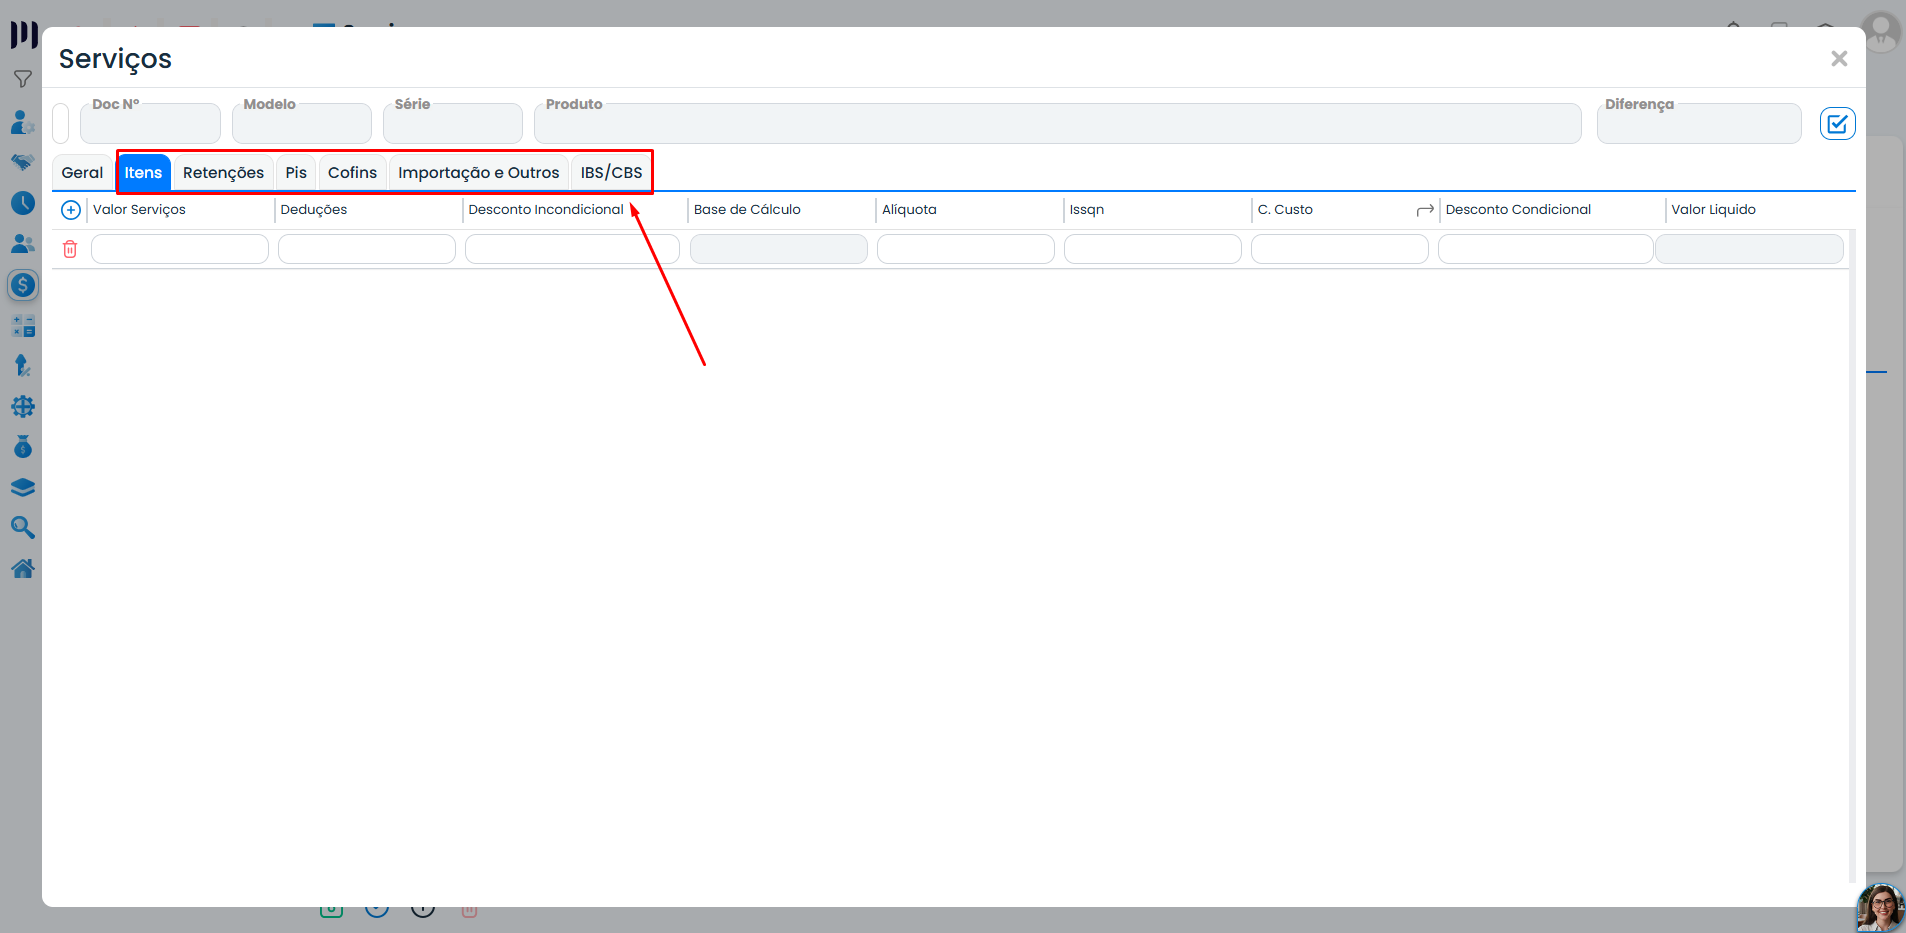
Task: Open the clock icon in sidebar
Action: (22, 203)
